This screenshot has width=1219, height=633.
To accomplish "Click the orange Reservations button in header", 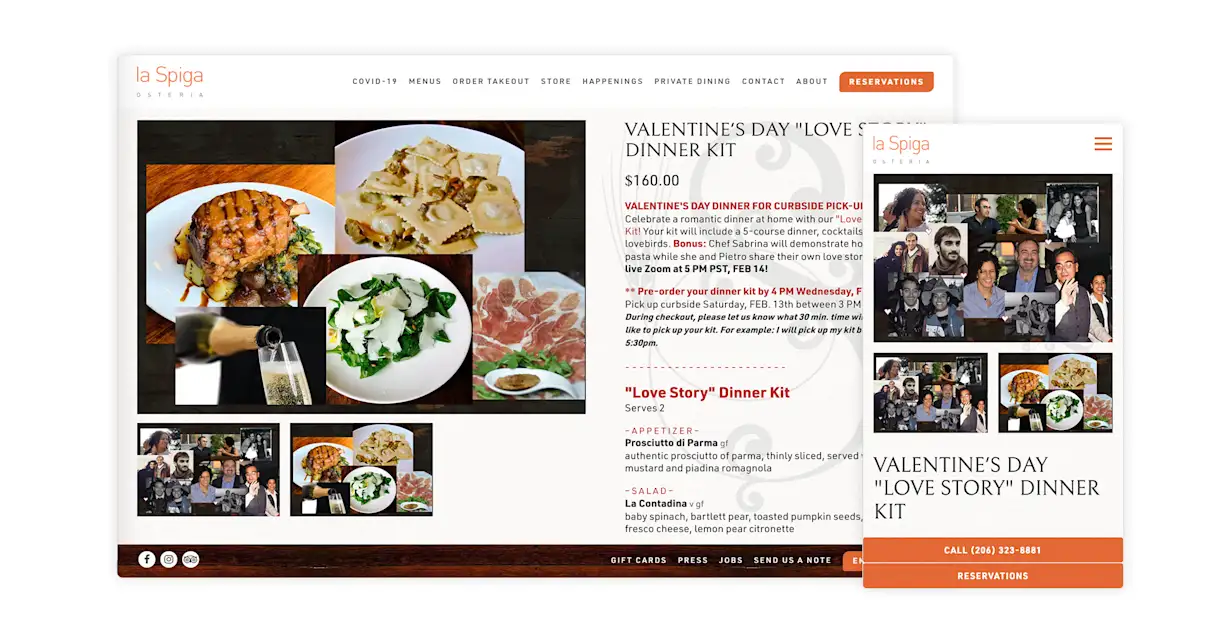I will click(886, 82).
